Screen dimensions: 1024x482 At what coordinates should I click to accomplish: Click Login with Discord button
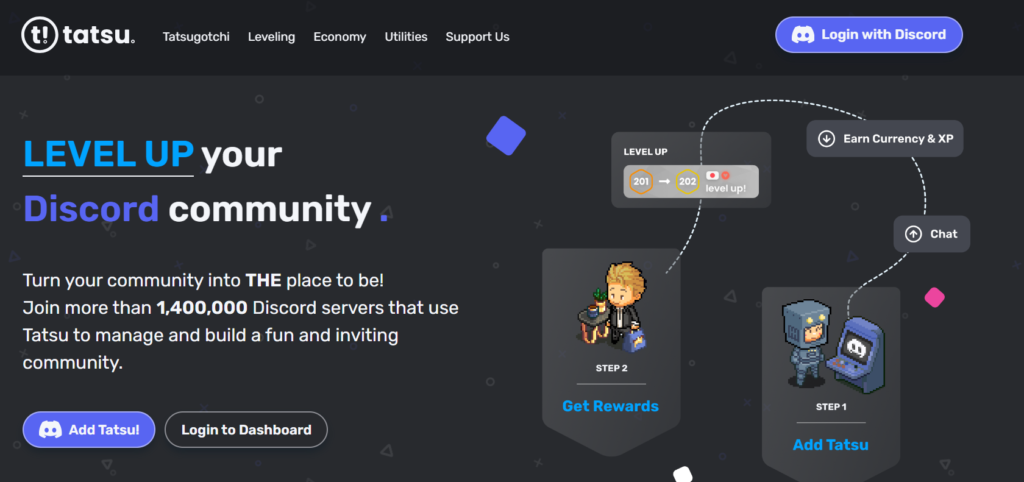(x=869, y=35)
